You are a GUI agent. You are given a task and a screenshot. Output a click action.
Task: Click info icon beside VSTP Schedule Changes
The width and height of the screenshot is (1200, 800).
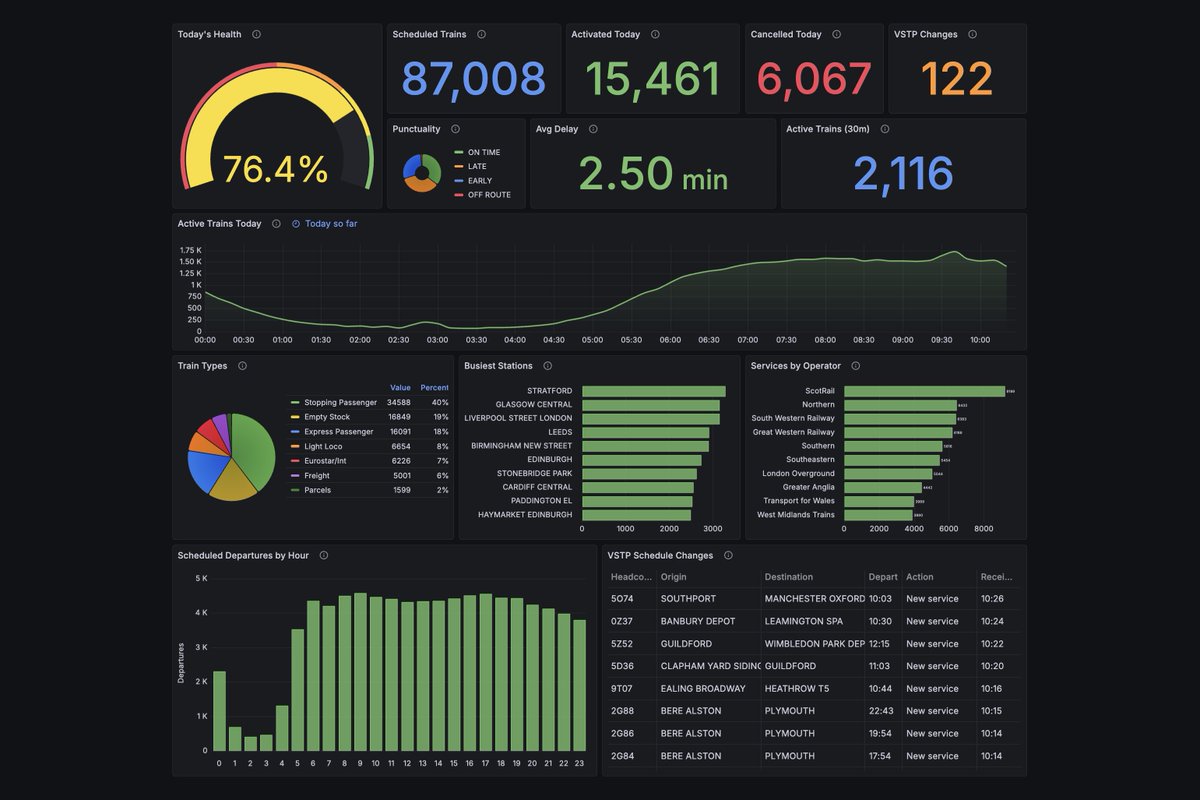pyautogui.click(x=728, y=555)
